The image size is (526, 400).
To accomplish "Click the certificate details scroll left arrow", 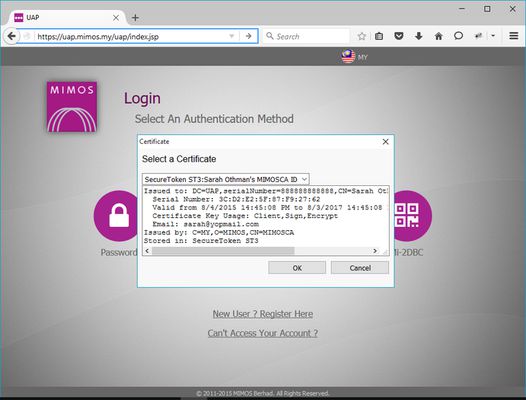I will point(147,251).
